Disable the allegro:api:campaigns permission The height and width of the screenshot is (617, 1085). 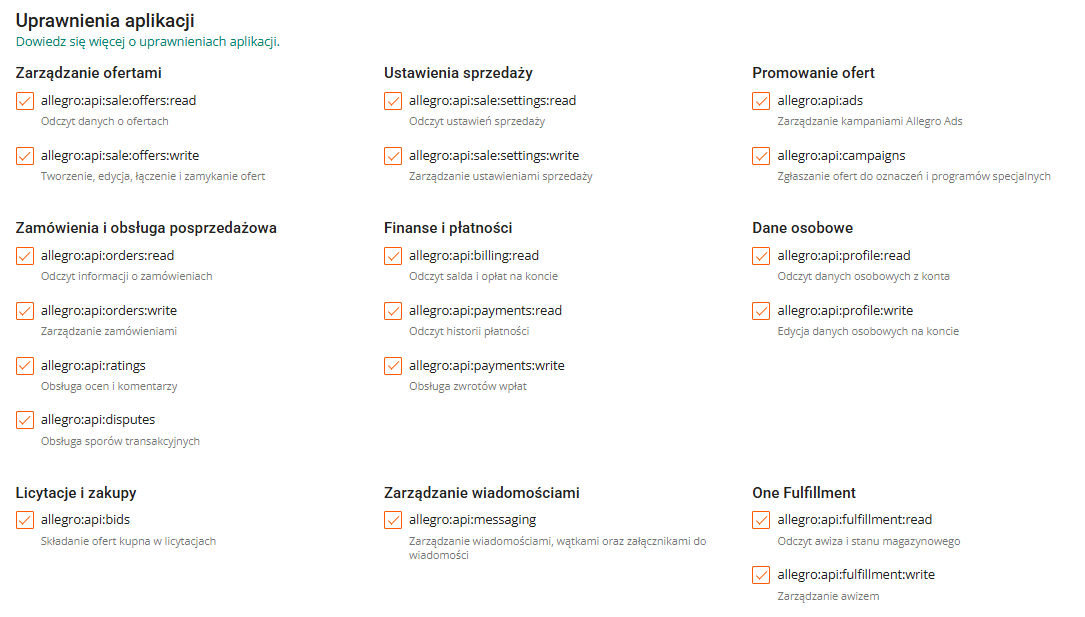tap(761, 156)
